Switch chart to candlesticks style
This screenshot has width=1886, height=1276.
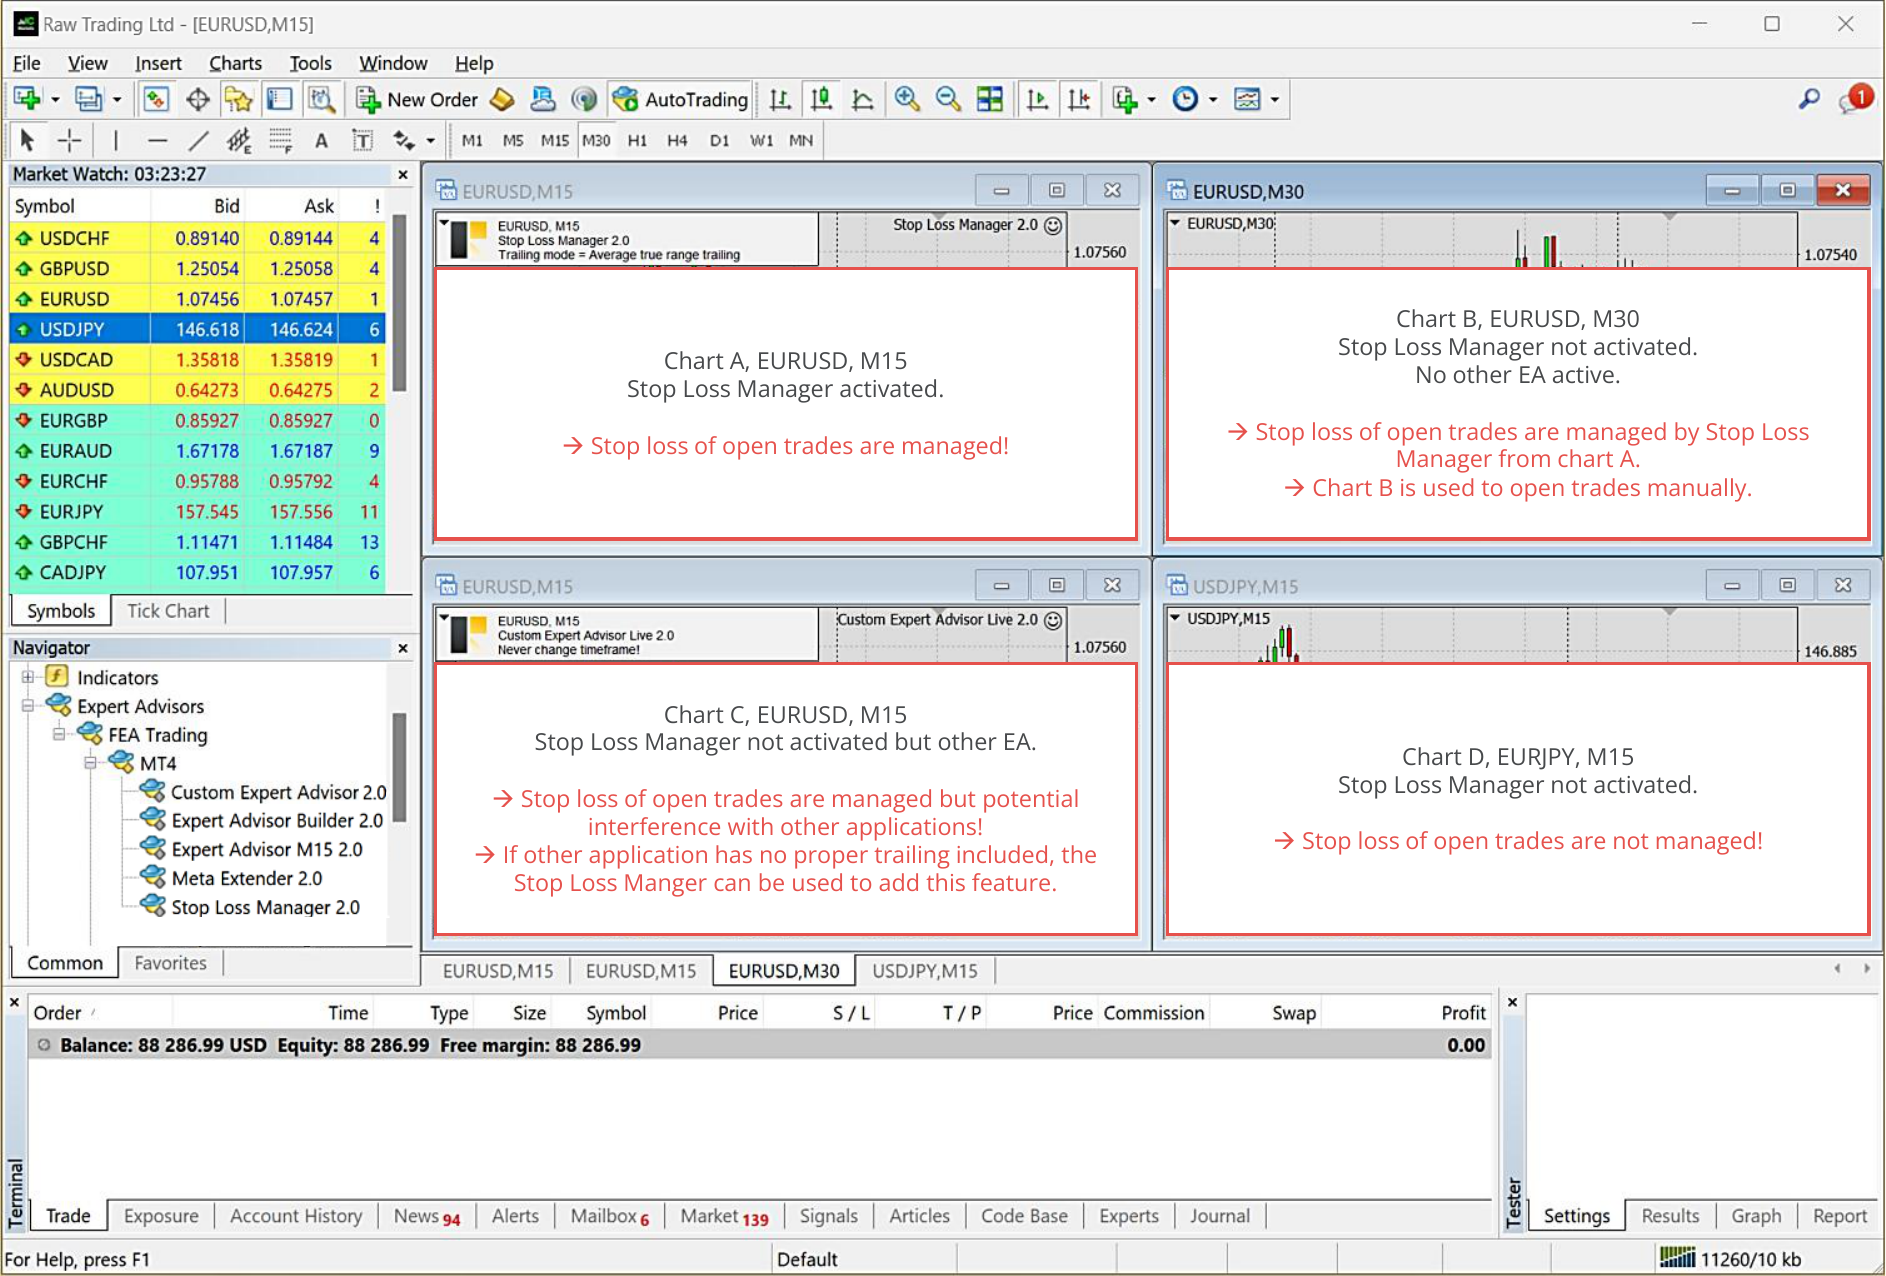click(x=821, y=99)
